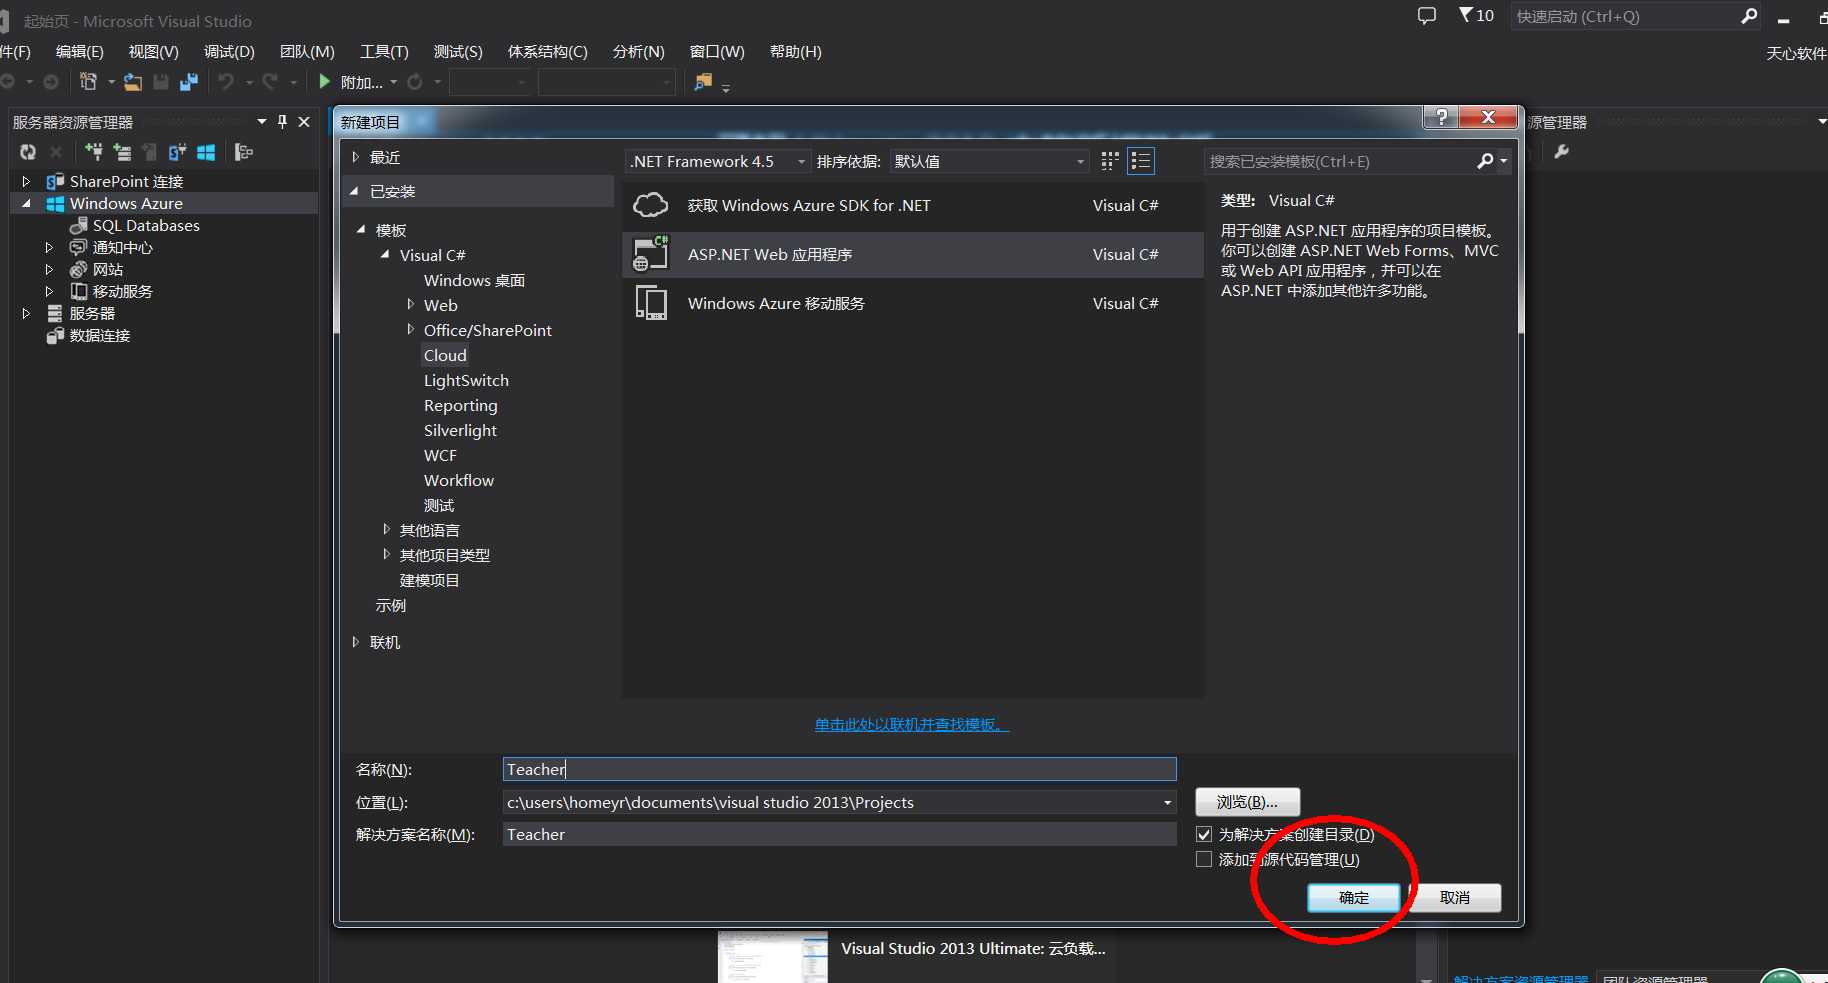Click Connect to Database icon in Server Explorer
Image resolution: width=1828 pixels, height=983 pixels.
point(94,152)
